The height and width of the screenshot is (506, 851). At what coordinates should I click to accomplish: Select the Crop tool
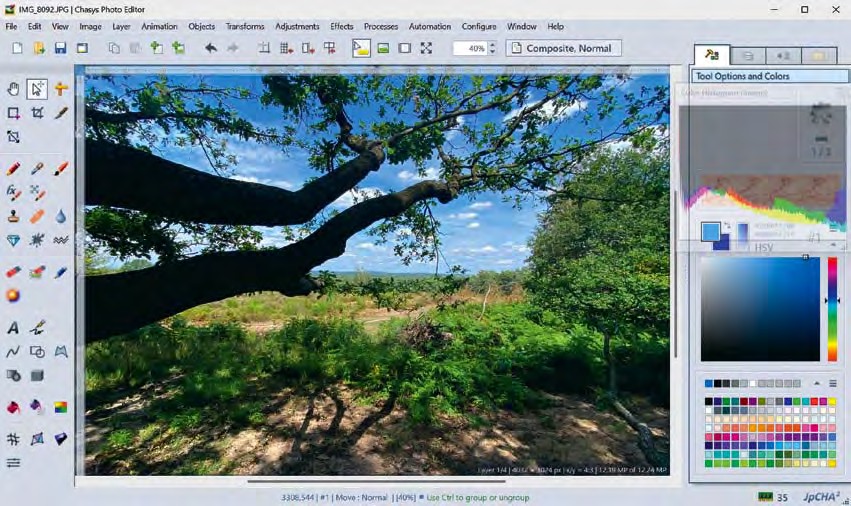click(37, 113)
